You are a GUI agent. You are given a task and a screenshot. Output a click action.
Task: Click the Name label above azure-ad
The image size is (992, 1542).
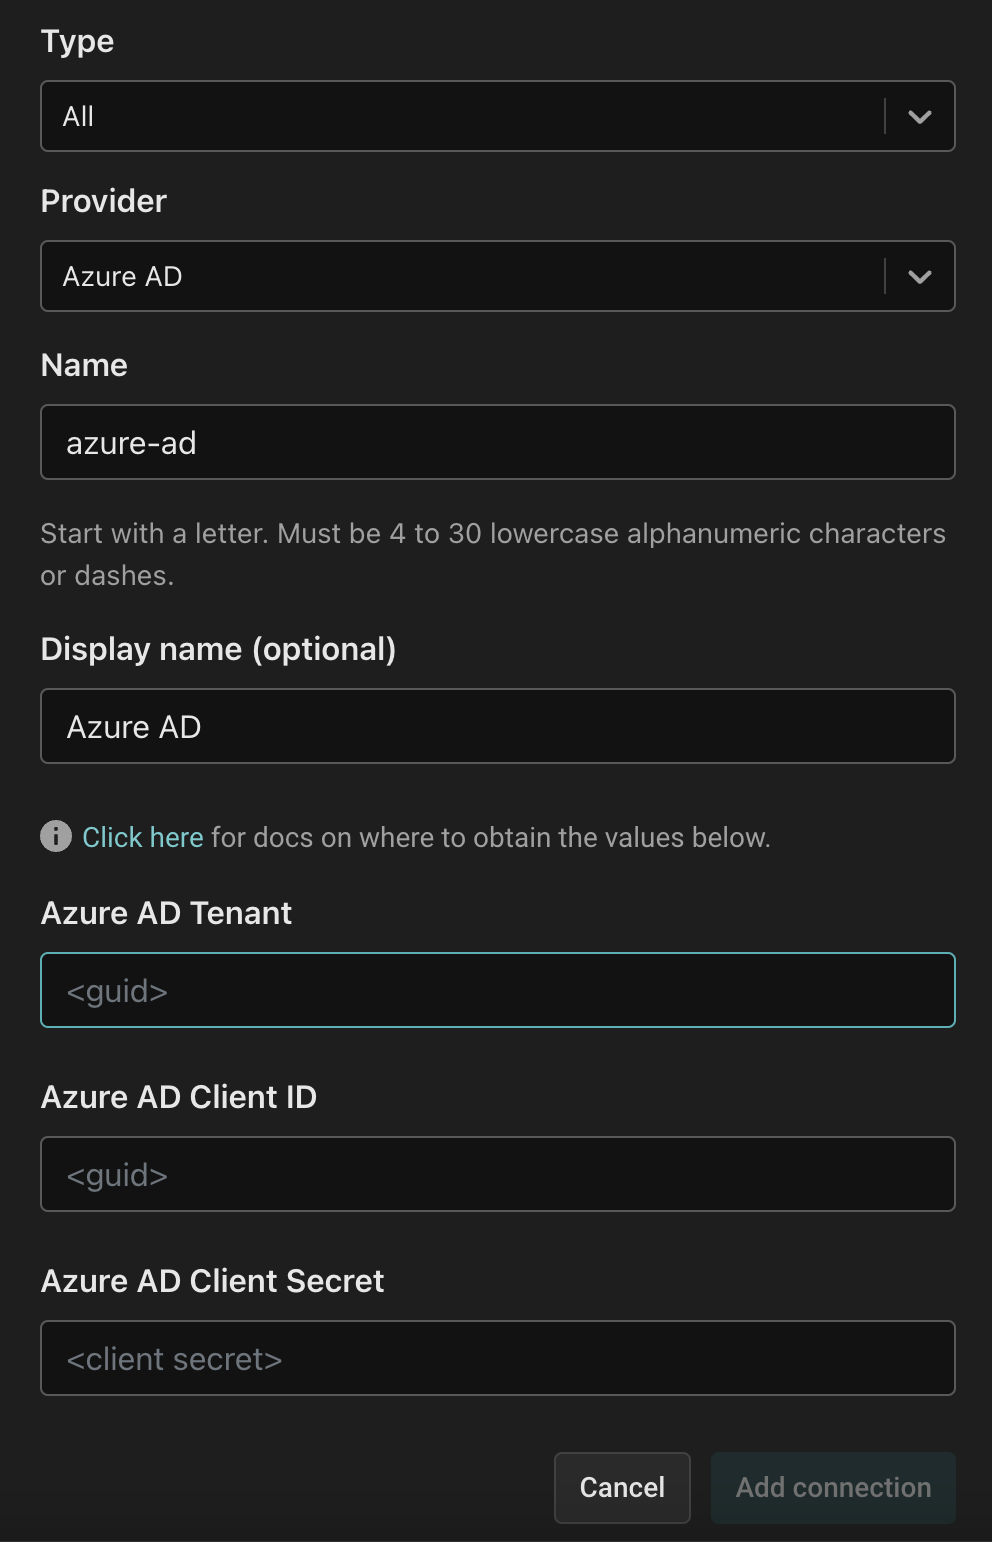pyautogui.click(x=84, y=365)
